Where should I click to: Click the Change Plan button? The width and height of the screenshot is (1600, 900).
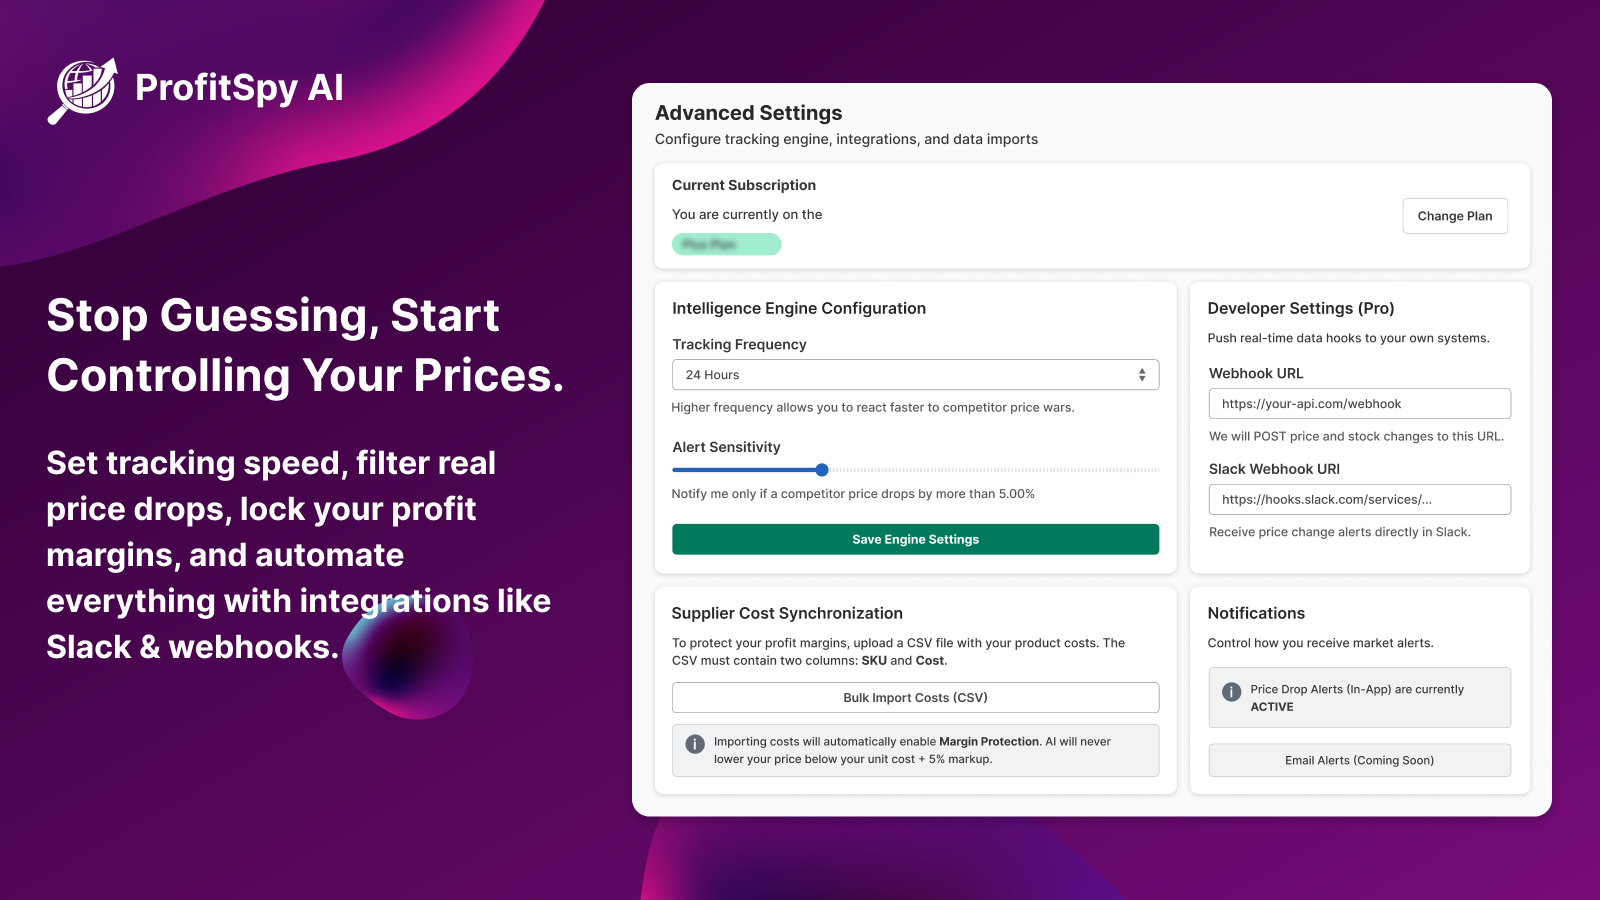[1454, 216]
